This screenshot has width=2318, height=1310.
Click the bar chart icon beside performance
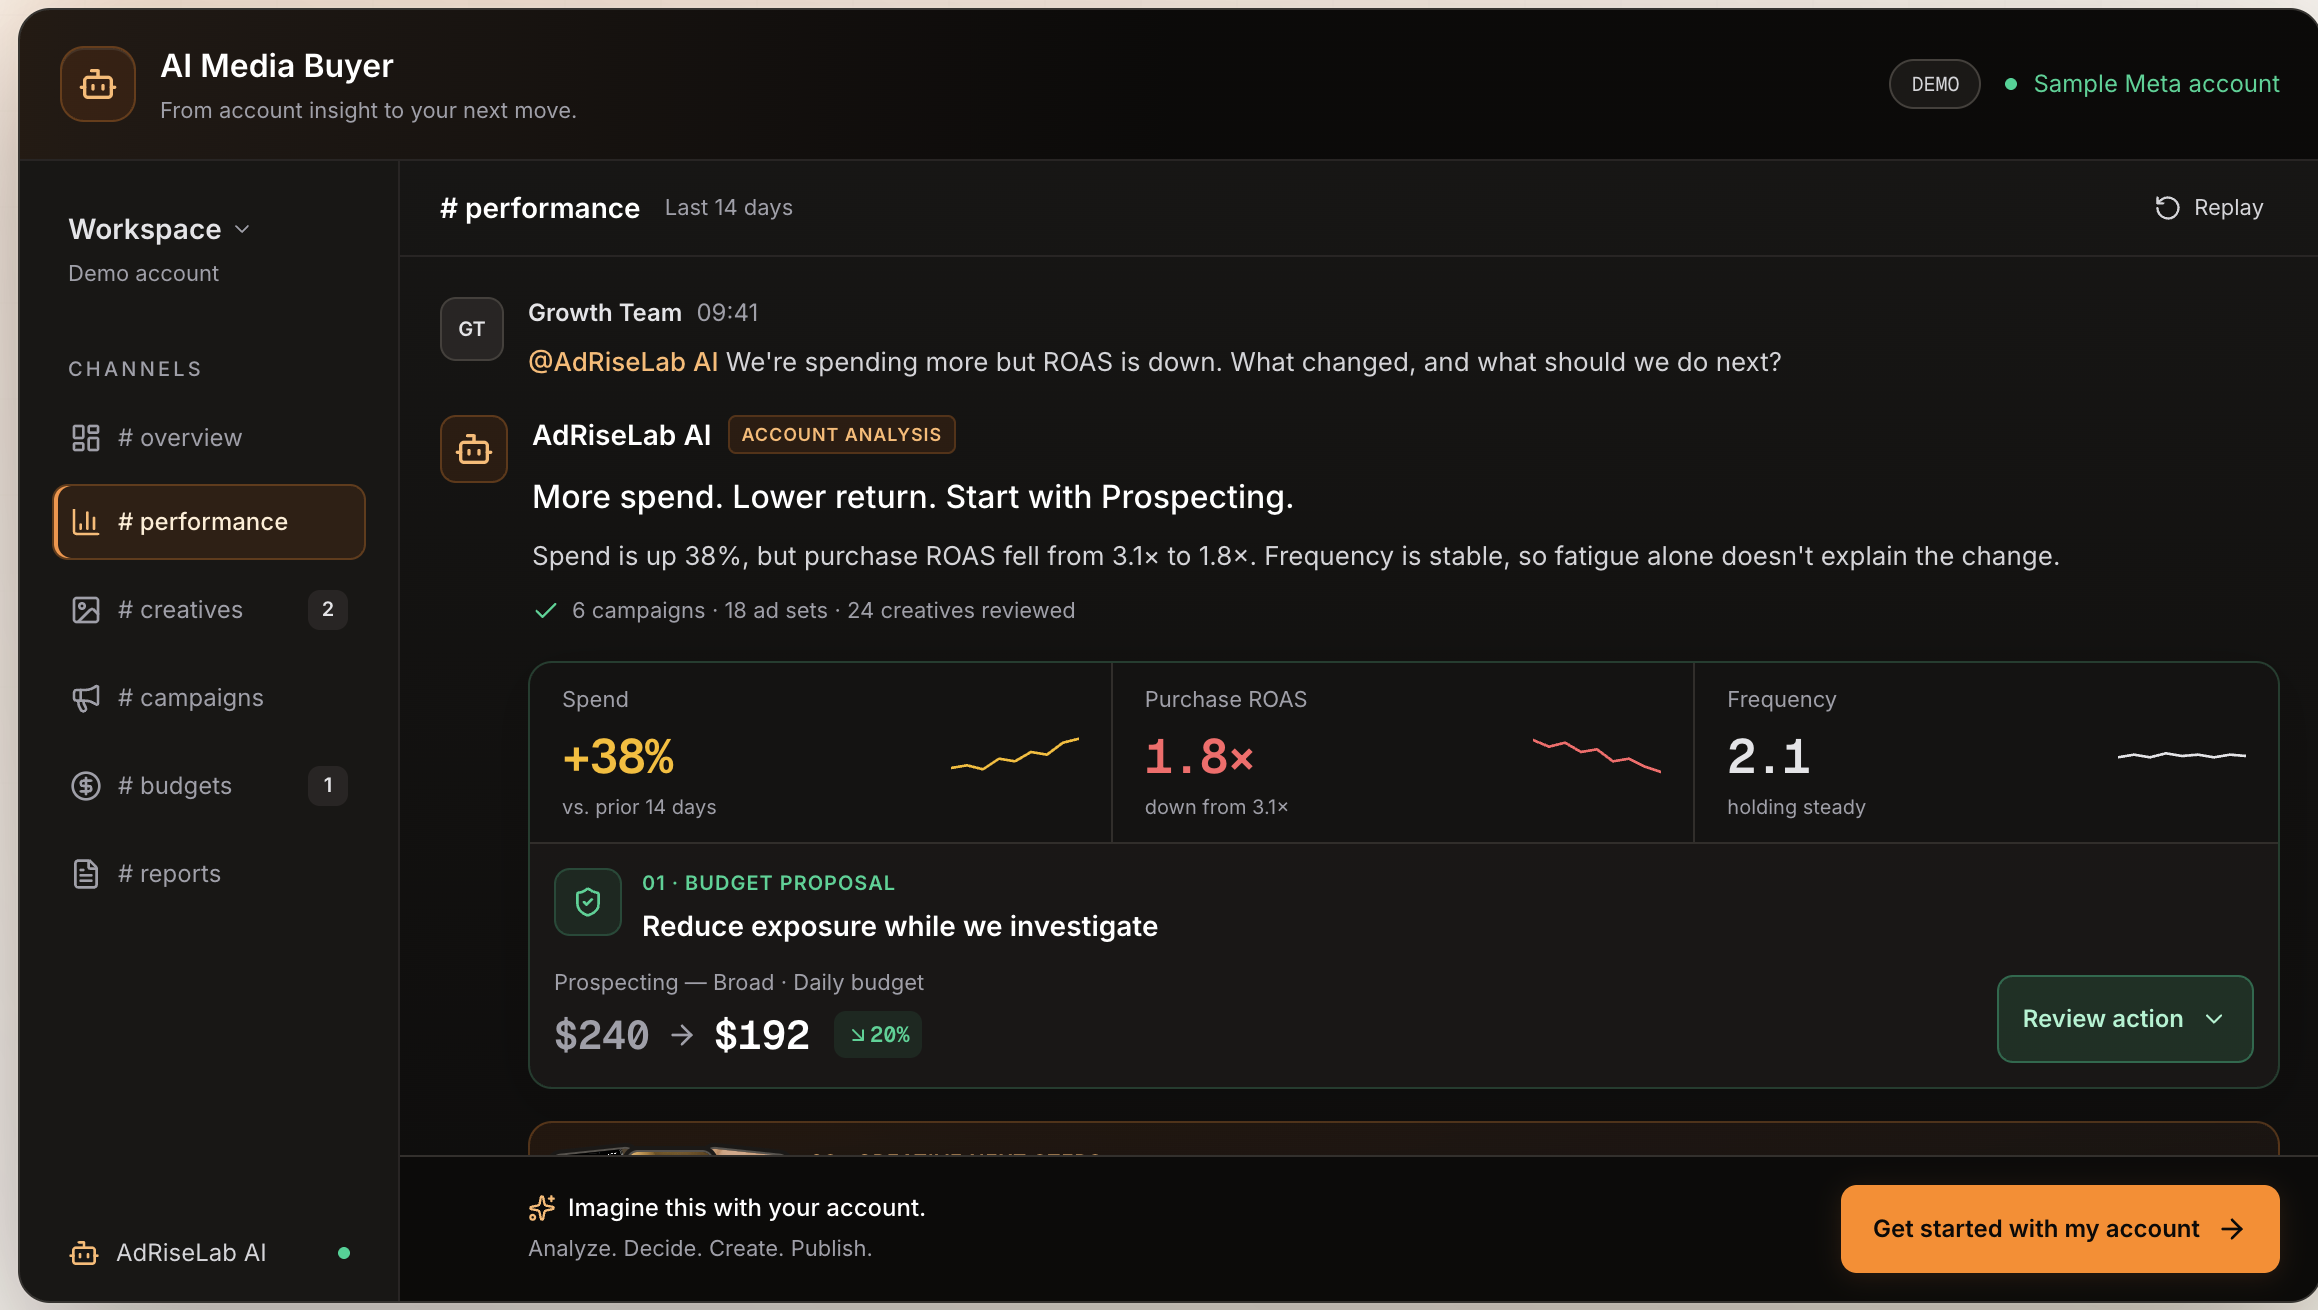tap(86, 522)
